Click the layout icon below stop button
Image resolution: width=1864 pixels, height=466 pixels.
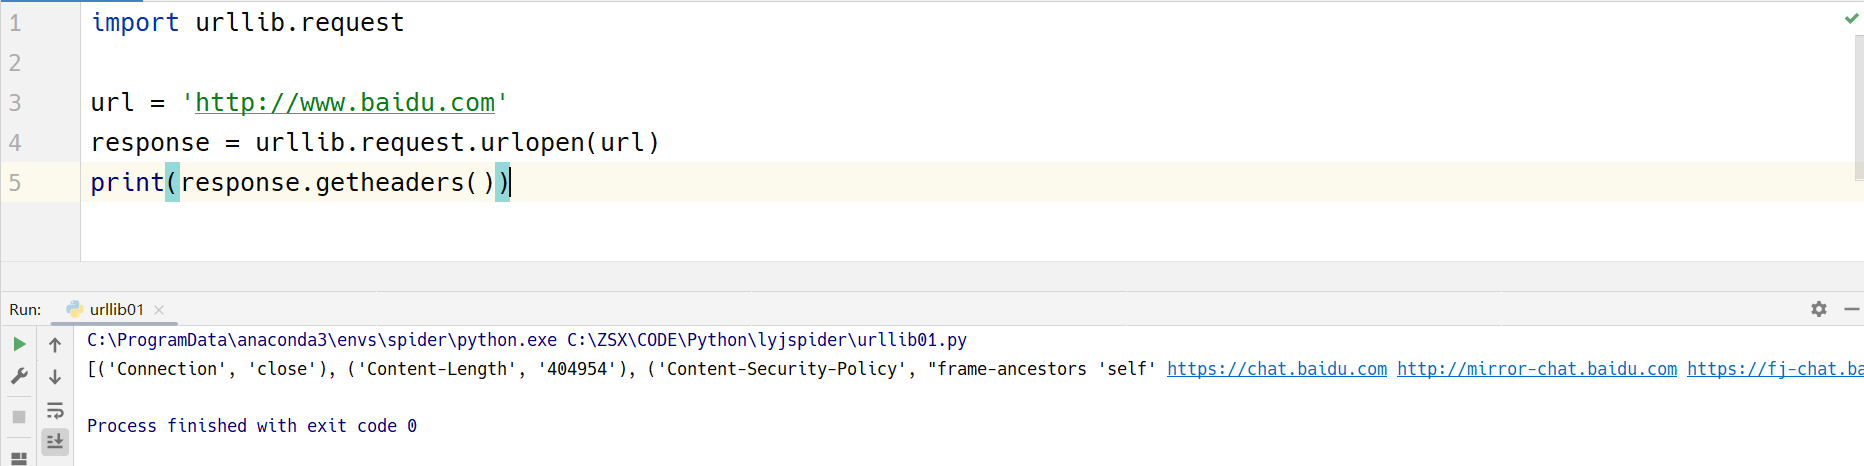(19, 458)
